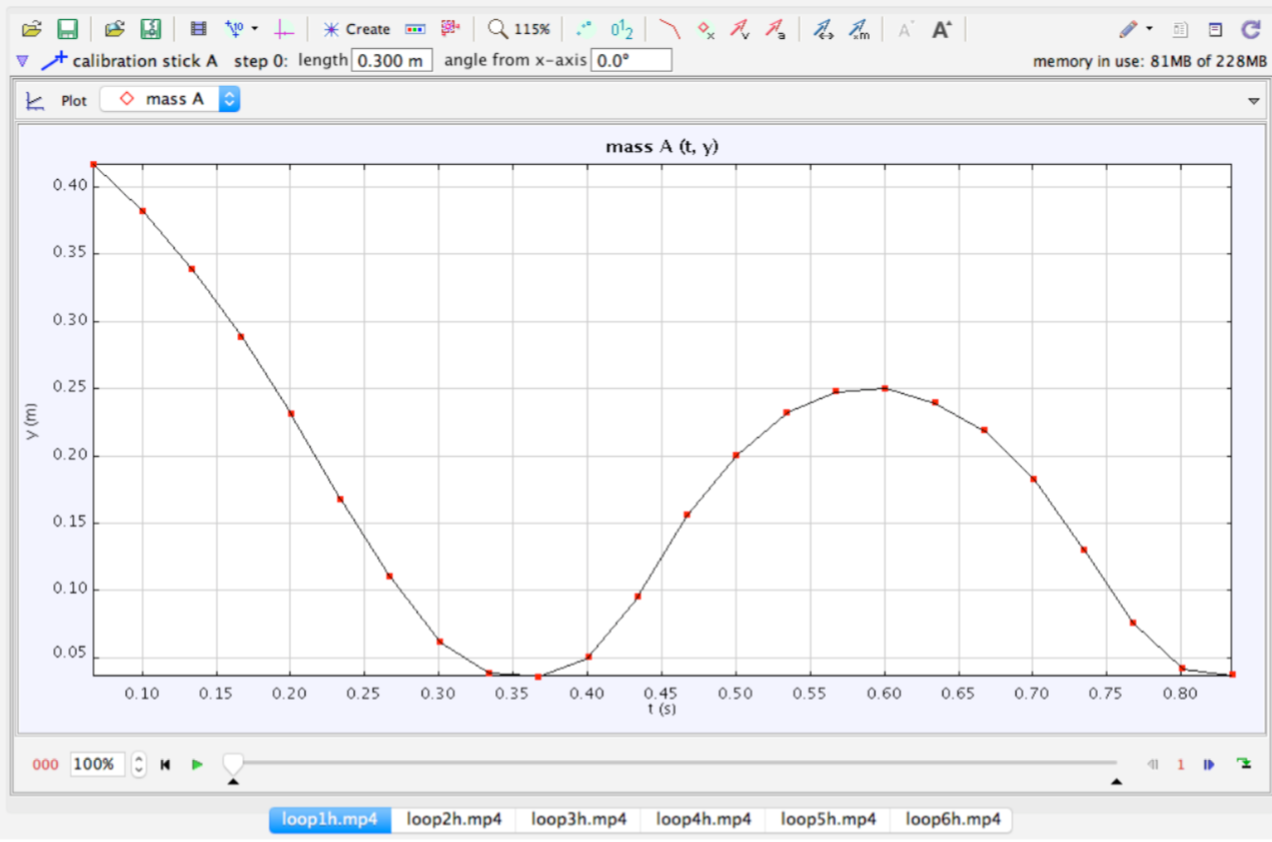Viewport: 1272px width, 842px height.
Task: Play the video with green arrow
Action: [197, 765]
